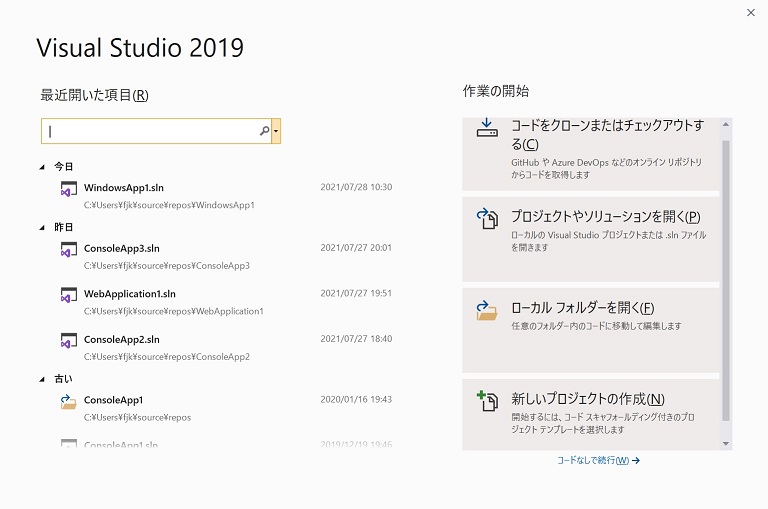The image size is (768, 509).
Task: Click the ConsoleApp2.sln solution icon
Action: (69, 340)
